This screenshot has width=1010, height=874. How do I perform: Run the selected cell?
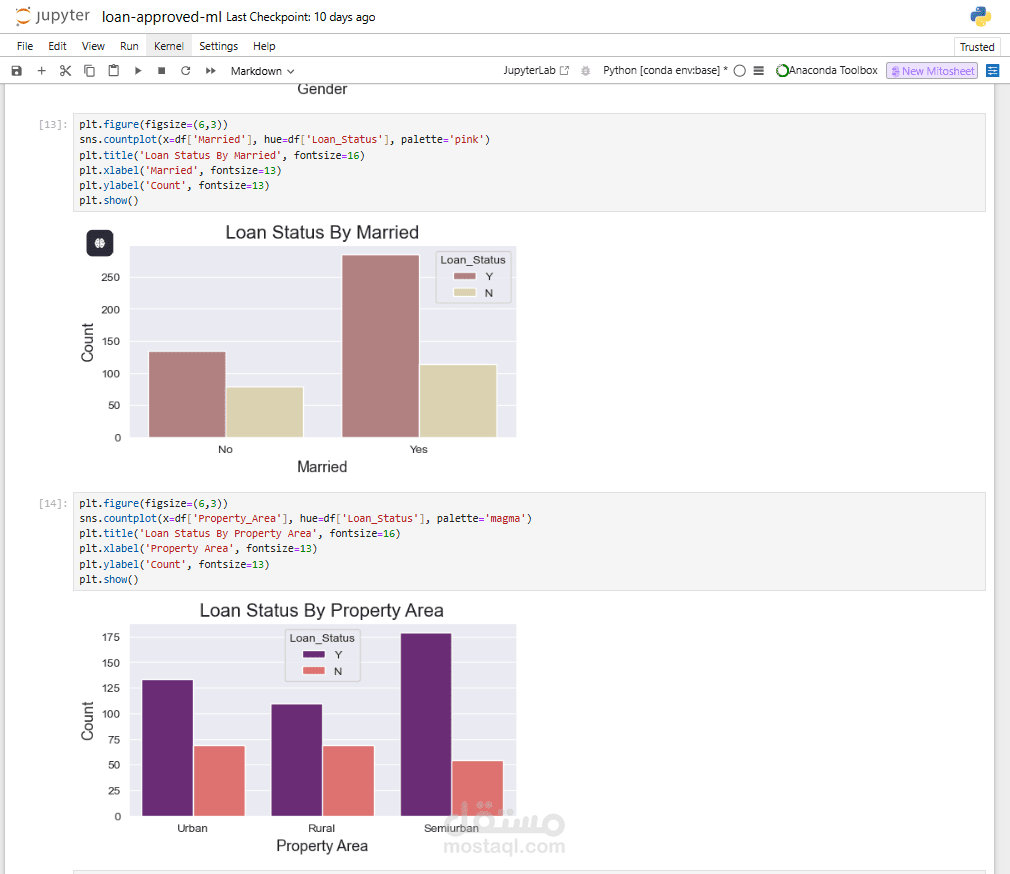(x=138, y=71)
